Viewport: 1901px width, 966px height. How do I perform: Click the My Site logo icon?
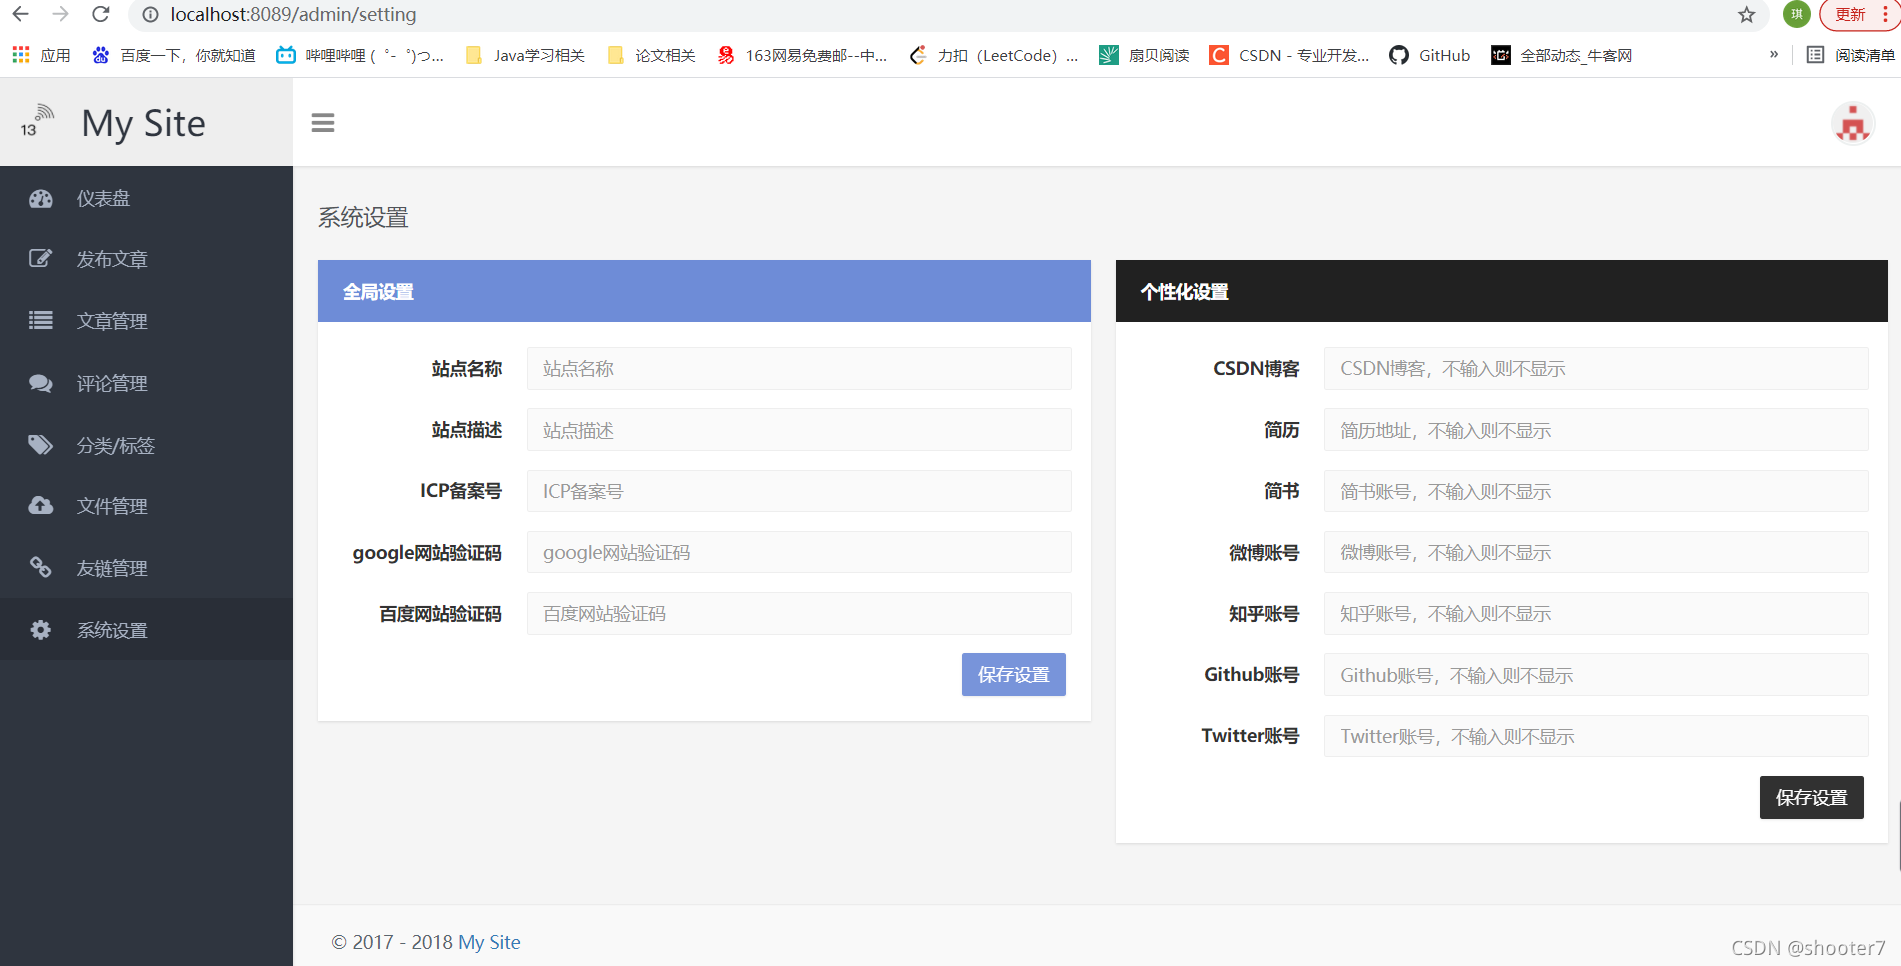[x=37, y=121]
